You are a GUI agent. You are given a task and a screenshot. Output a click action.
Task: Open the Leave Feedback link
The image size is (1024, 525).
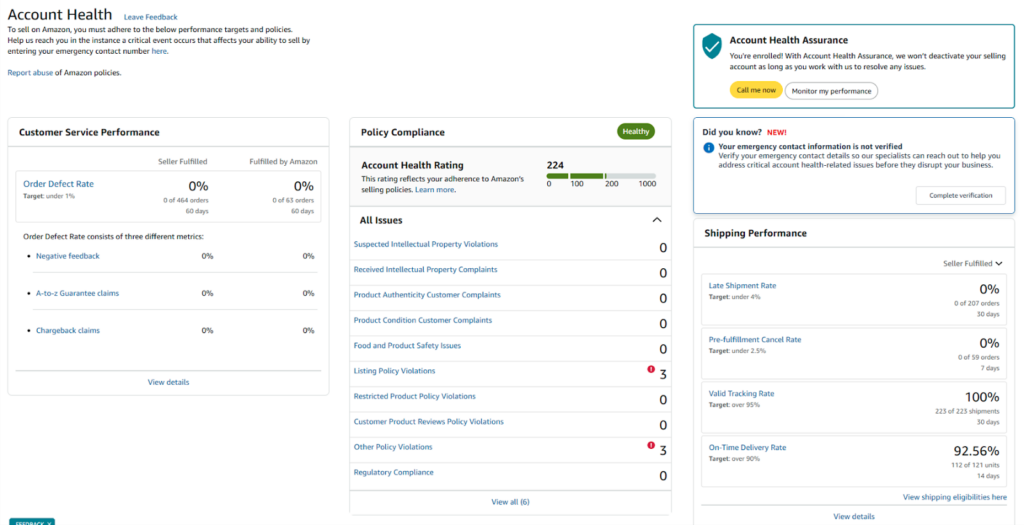pyautogui.click(x=150, y=17)
